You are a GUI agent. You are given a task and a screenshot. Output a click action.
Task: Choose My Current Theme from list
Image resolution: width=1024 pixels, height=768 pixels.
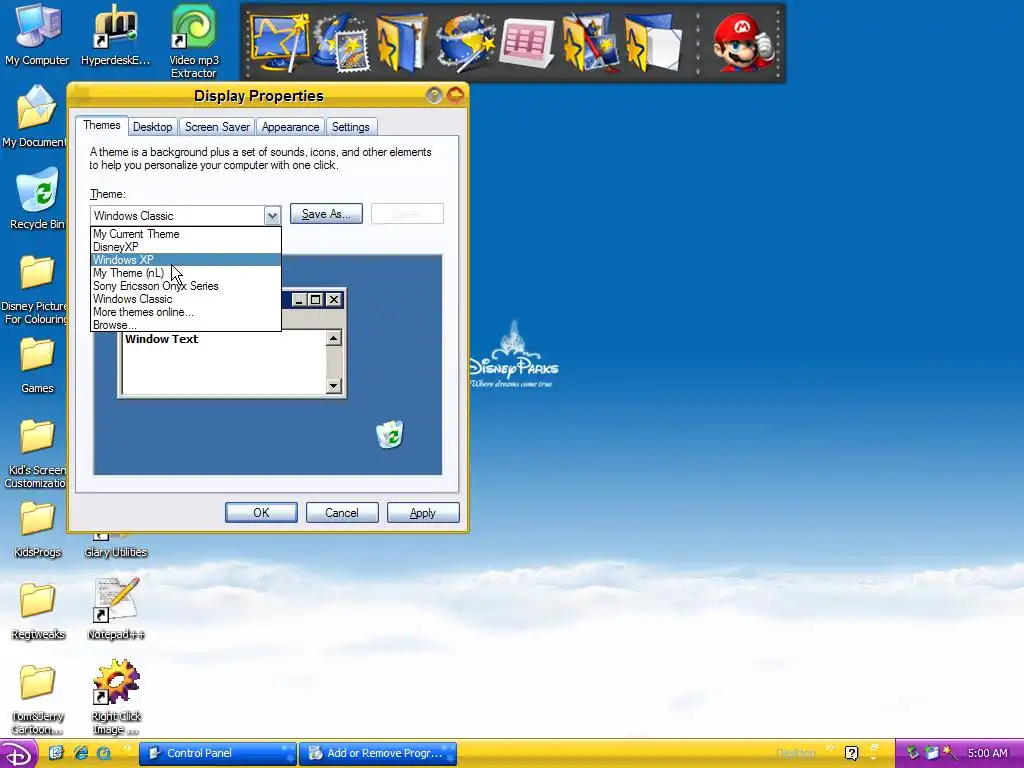point(186,234)
